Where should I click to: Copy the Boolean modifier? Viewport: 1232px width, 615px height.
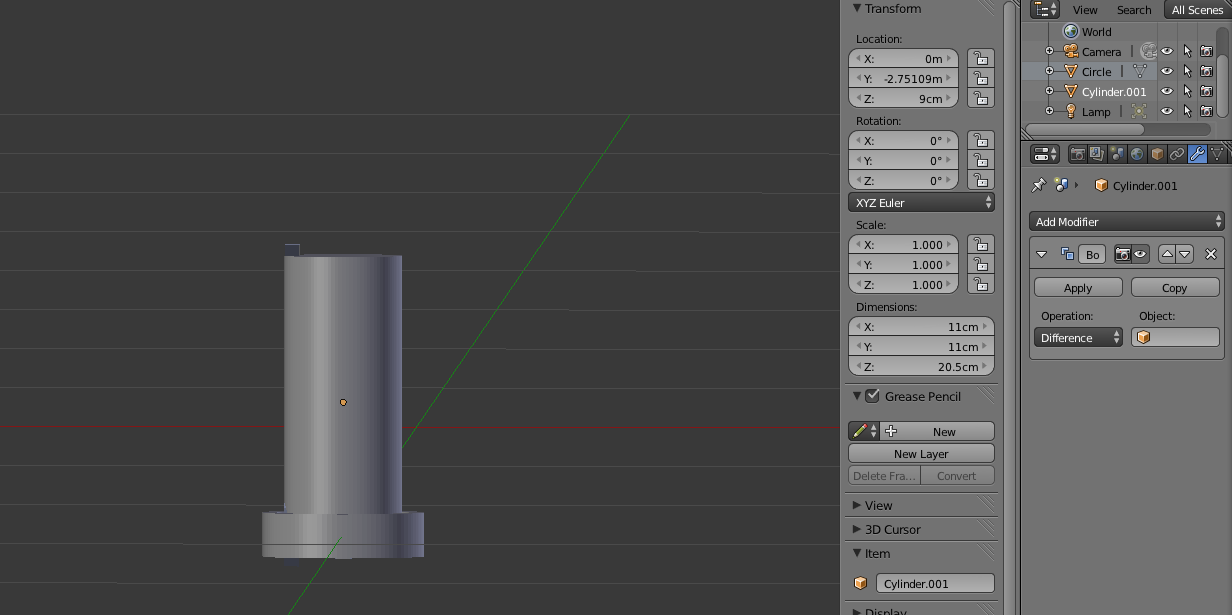1175,287
